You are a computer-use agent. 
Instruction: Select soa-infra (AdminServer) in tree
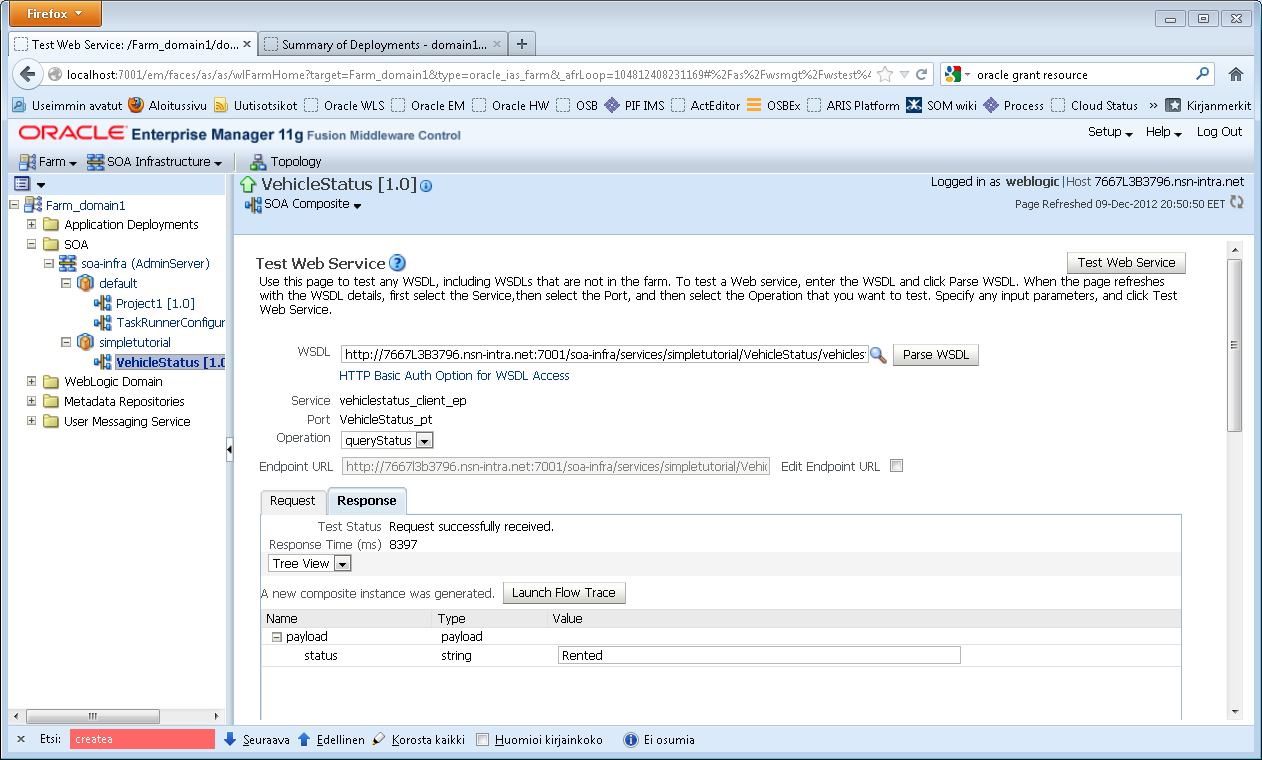tap(145, 264)
